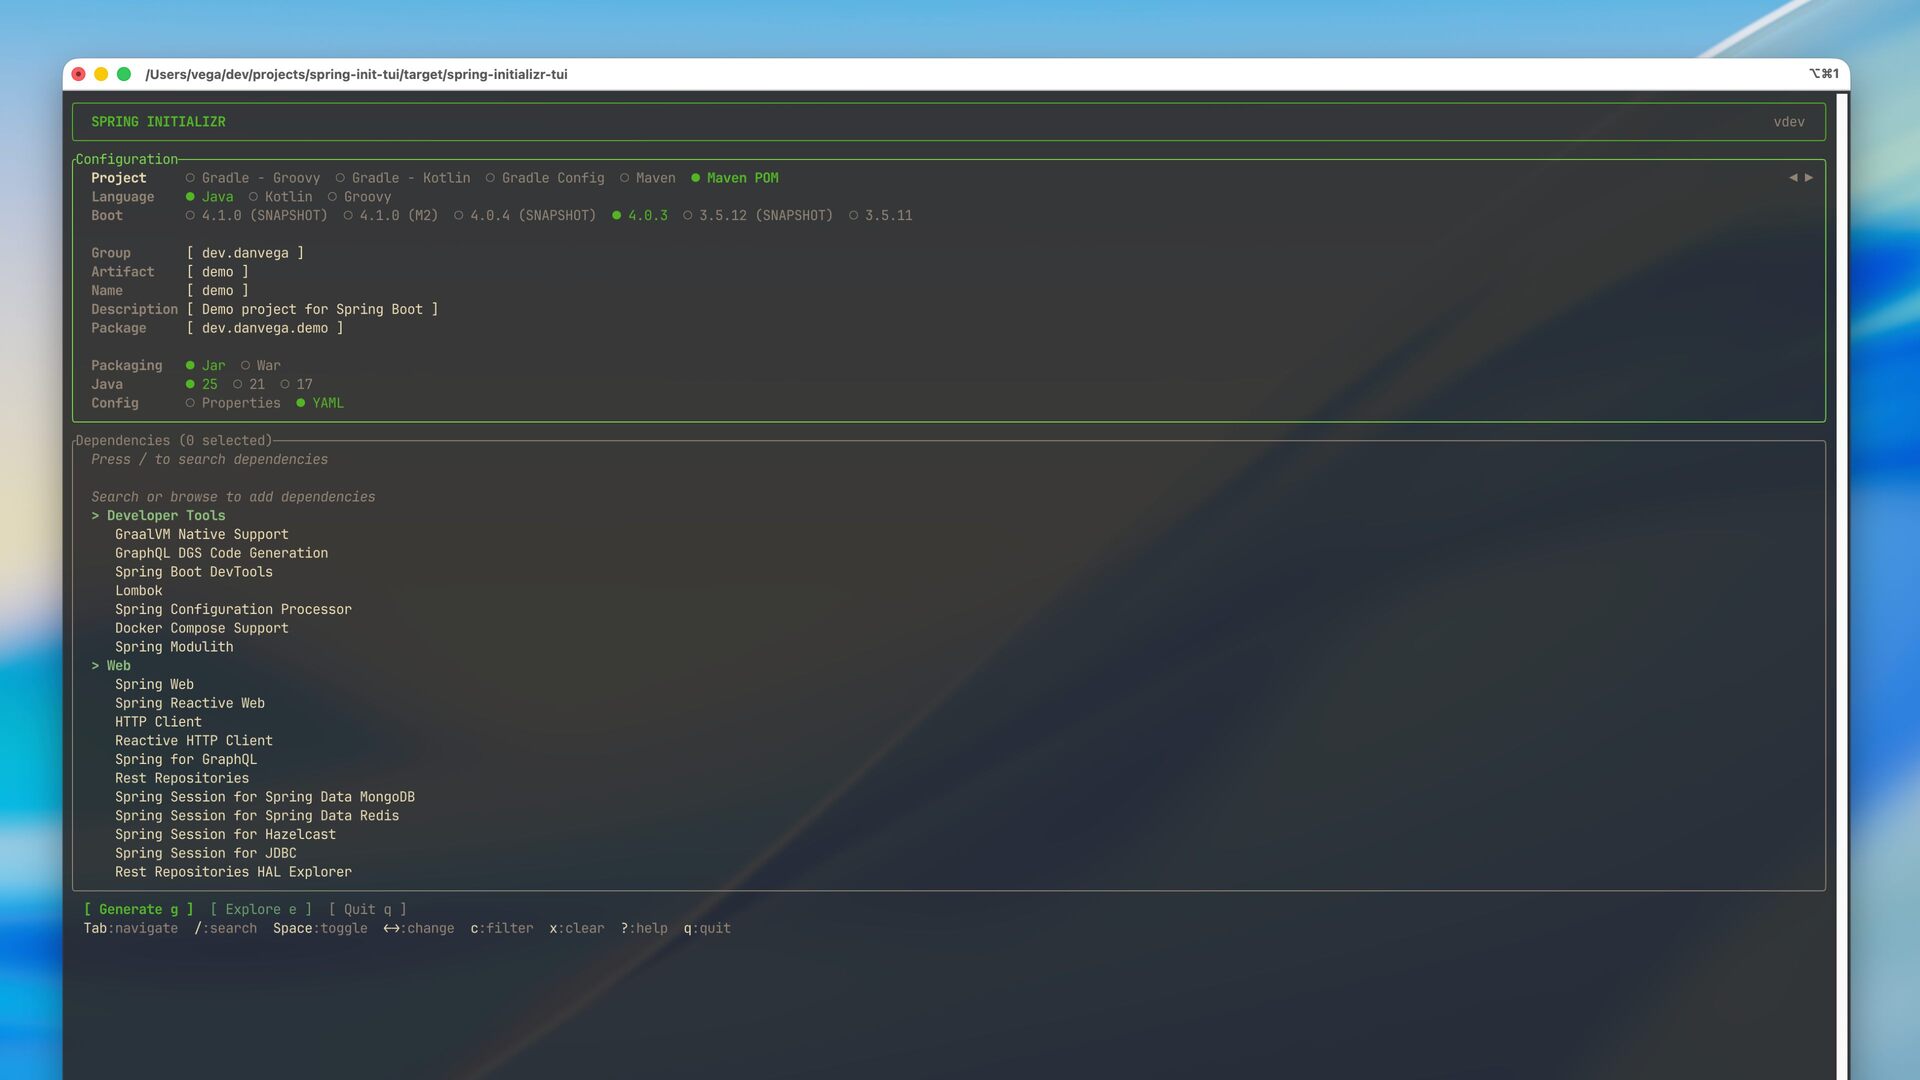Select the Lombok dependency
Screen dimensions: 1920x1080
(x=139, y=591)
